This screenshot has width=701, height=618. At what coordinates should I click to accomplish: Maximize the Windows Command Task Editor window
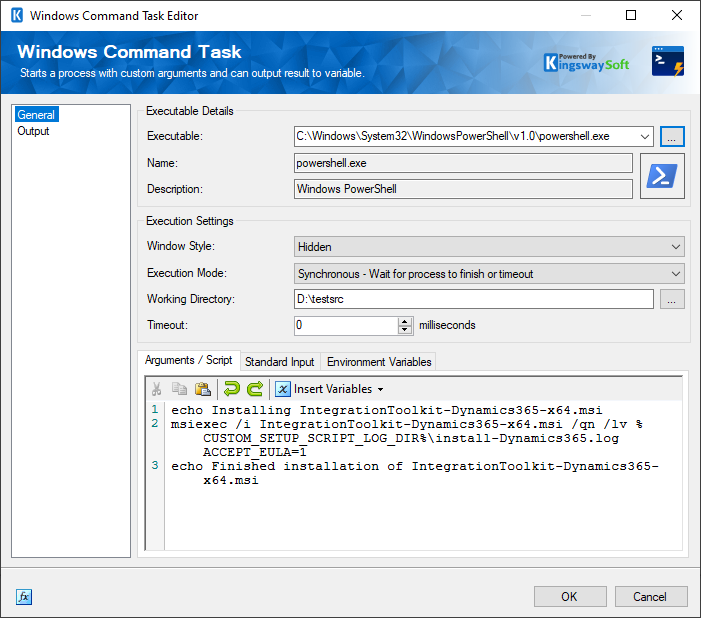pyautogui.click(x=631, y=15)
